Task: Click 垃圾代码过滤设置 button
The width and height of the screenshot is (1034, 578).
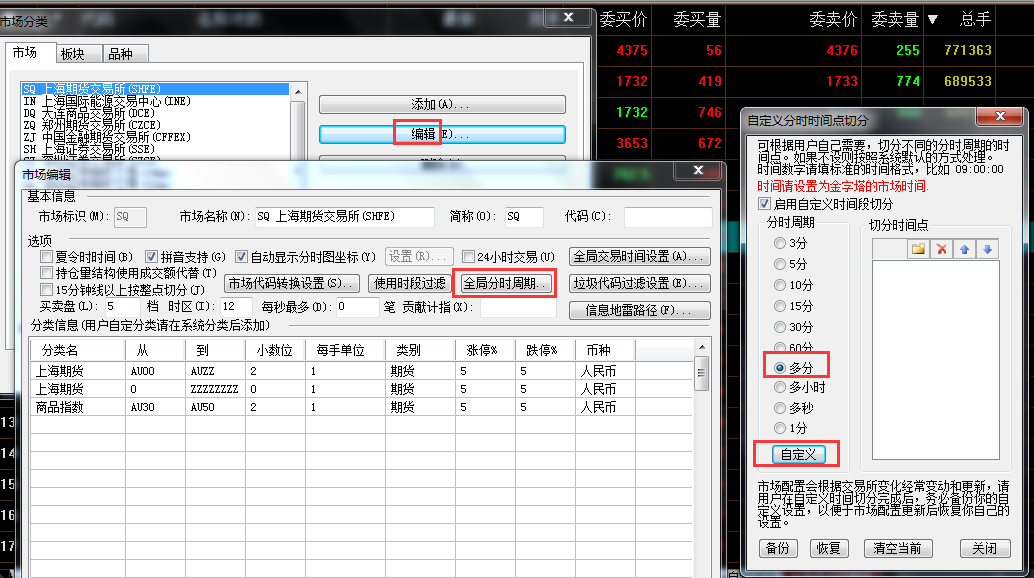Action: pyautogui.click(x=640, y=283)
